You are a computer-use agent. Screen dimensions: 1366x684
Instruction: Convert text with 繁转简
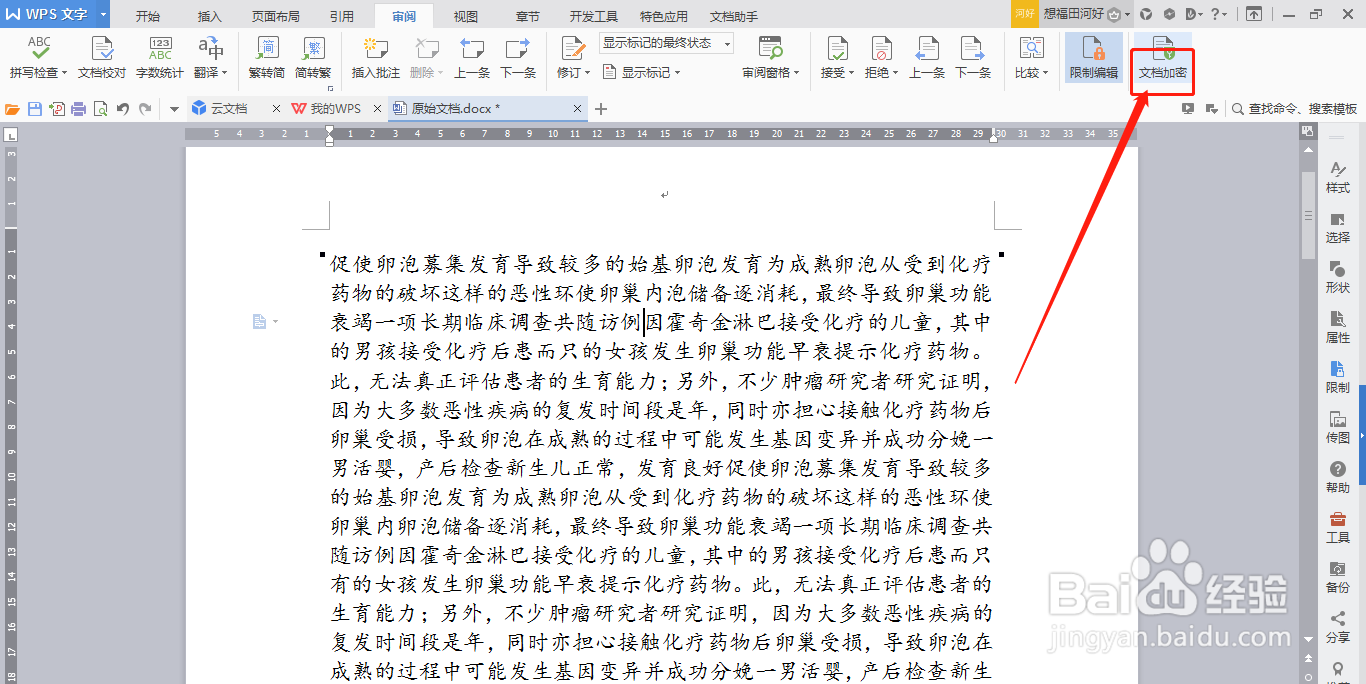tap(267, 57)
